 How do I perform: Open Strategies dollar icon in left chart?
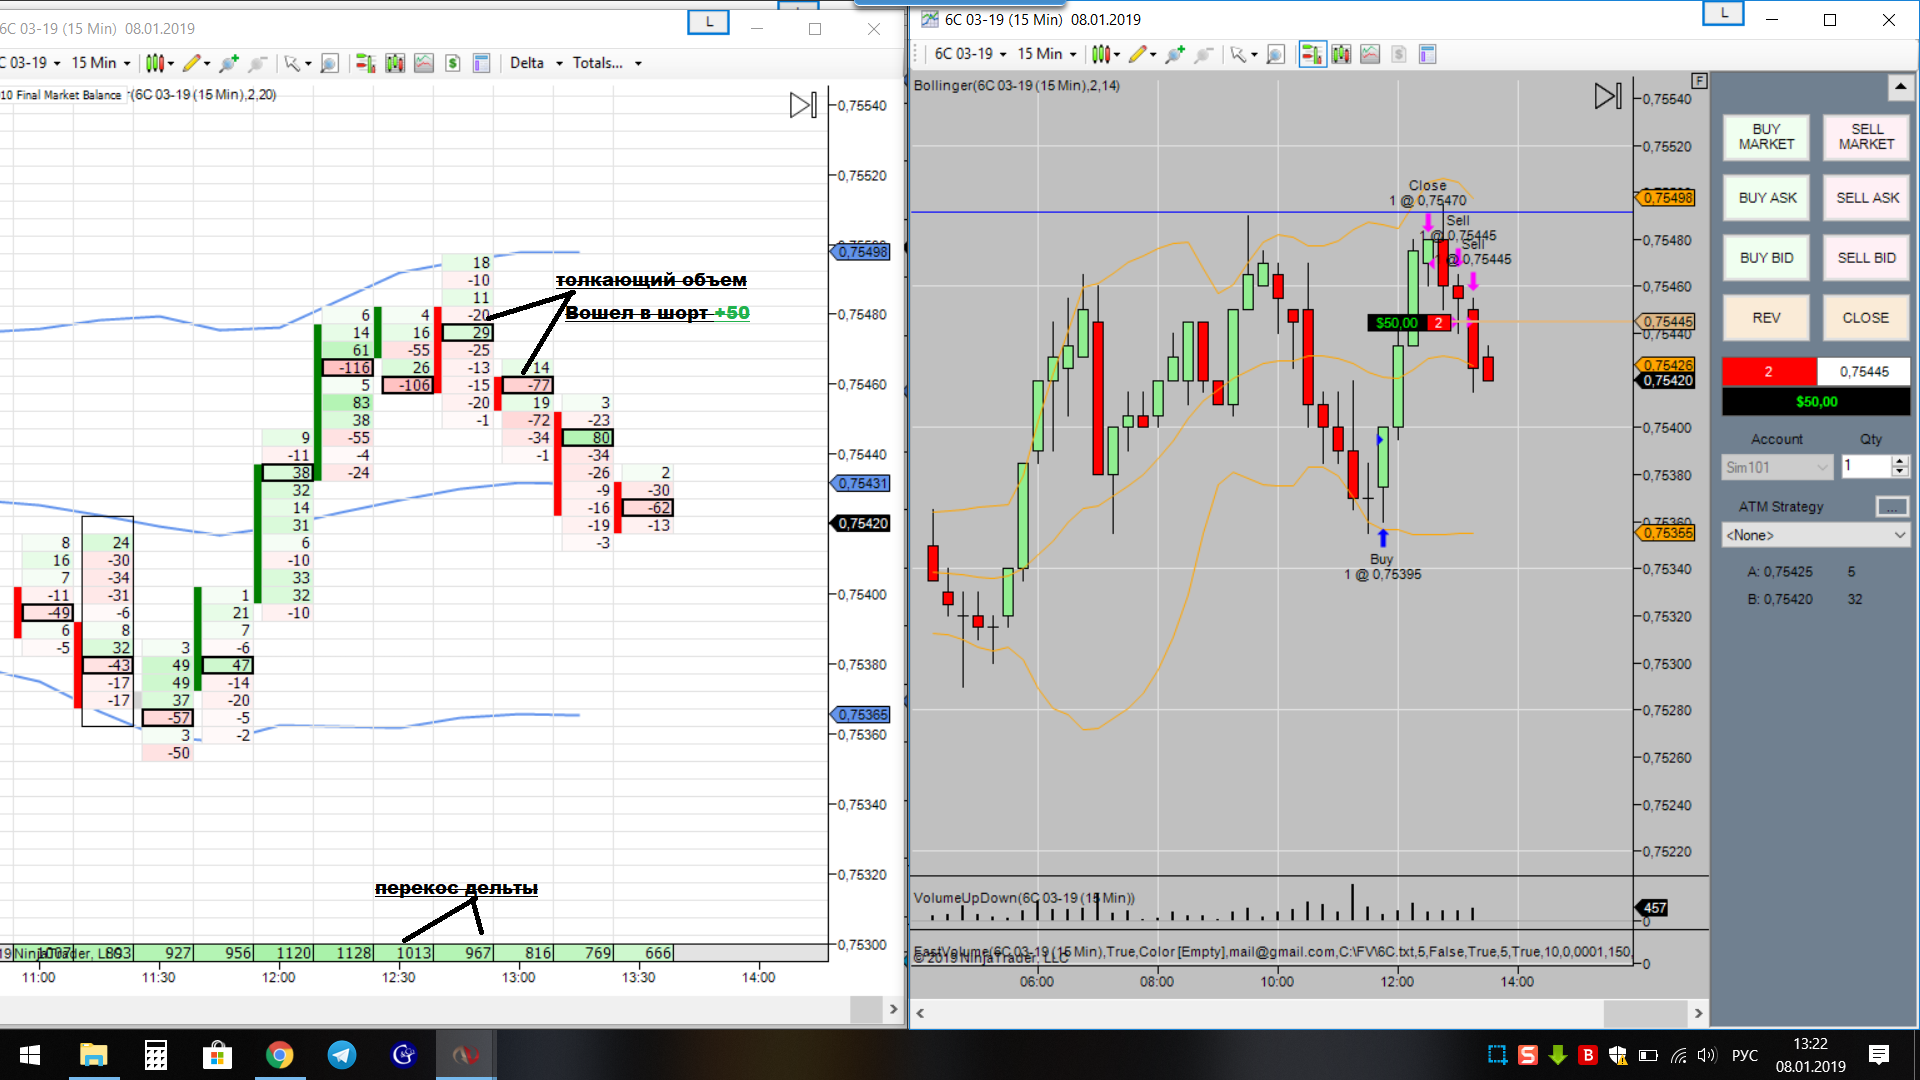point(453,63)
